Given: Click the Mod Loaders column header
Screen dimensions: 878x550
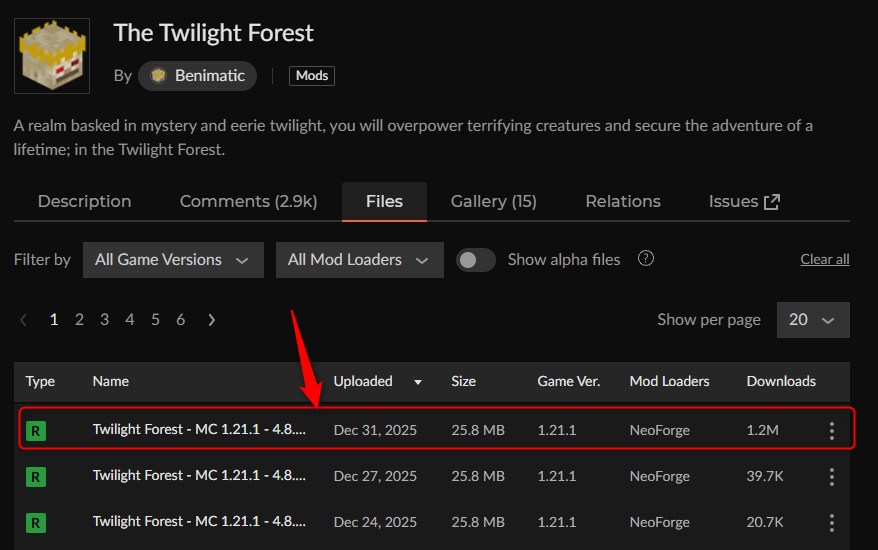Looking at the screenshot, I should [669, 381].
